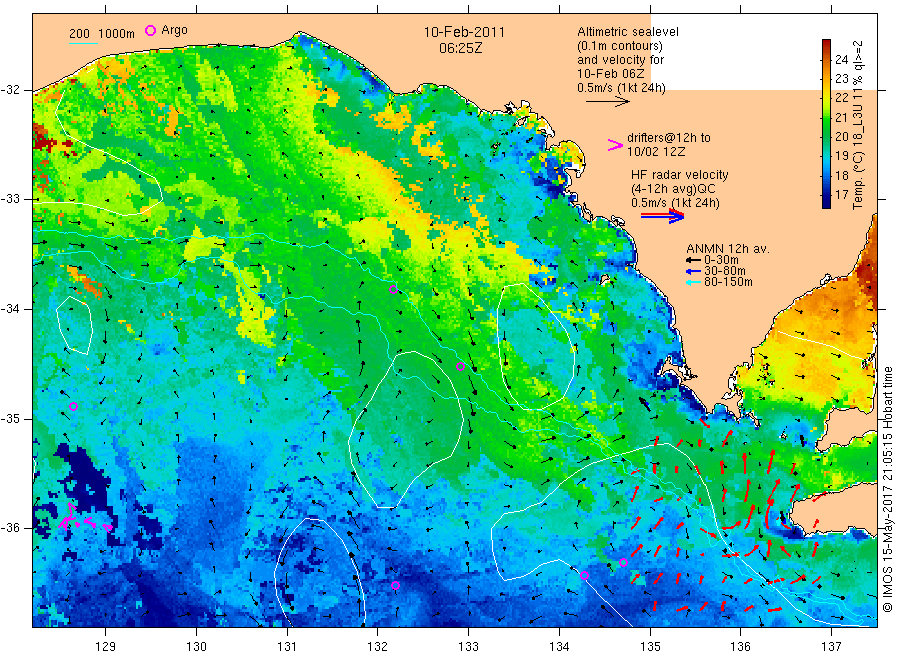Click the longitude axis label '133'
The height and width of the screenshot is (660, 900).
tap(468, 647)
